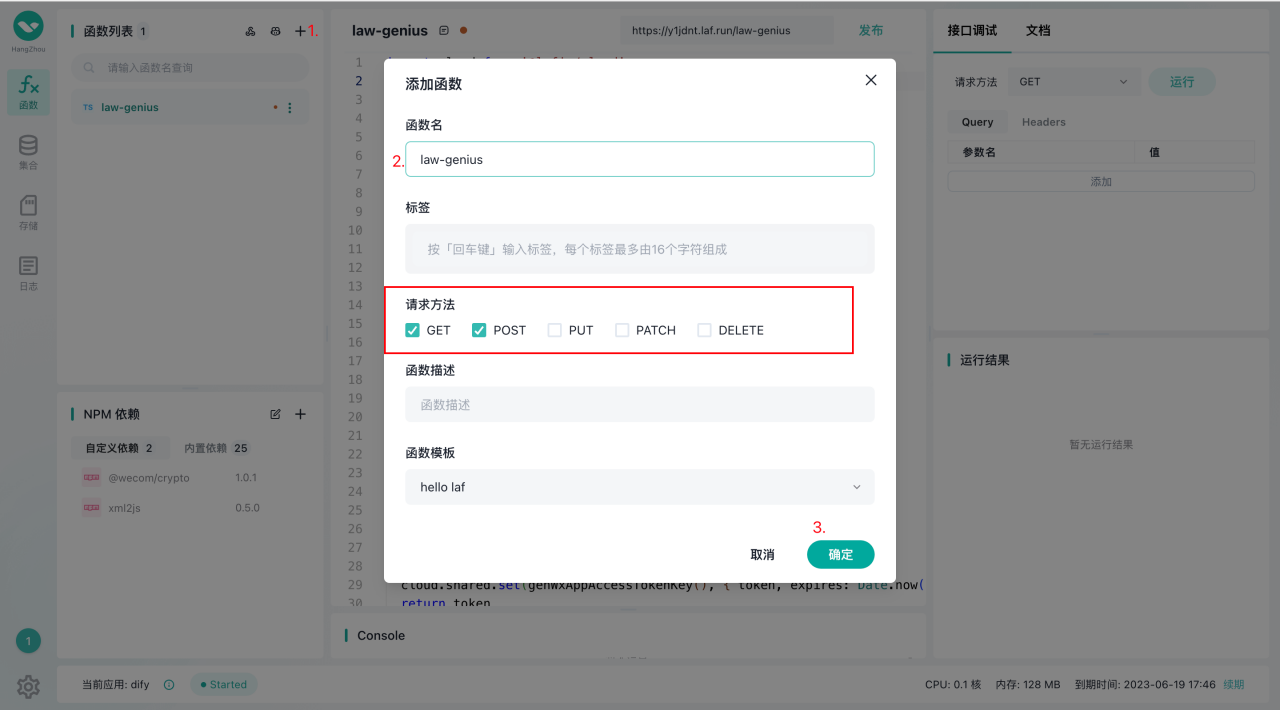1280x710 pixels.
Task: Click 确定 to confirm adding the function
Action: 840,553
